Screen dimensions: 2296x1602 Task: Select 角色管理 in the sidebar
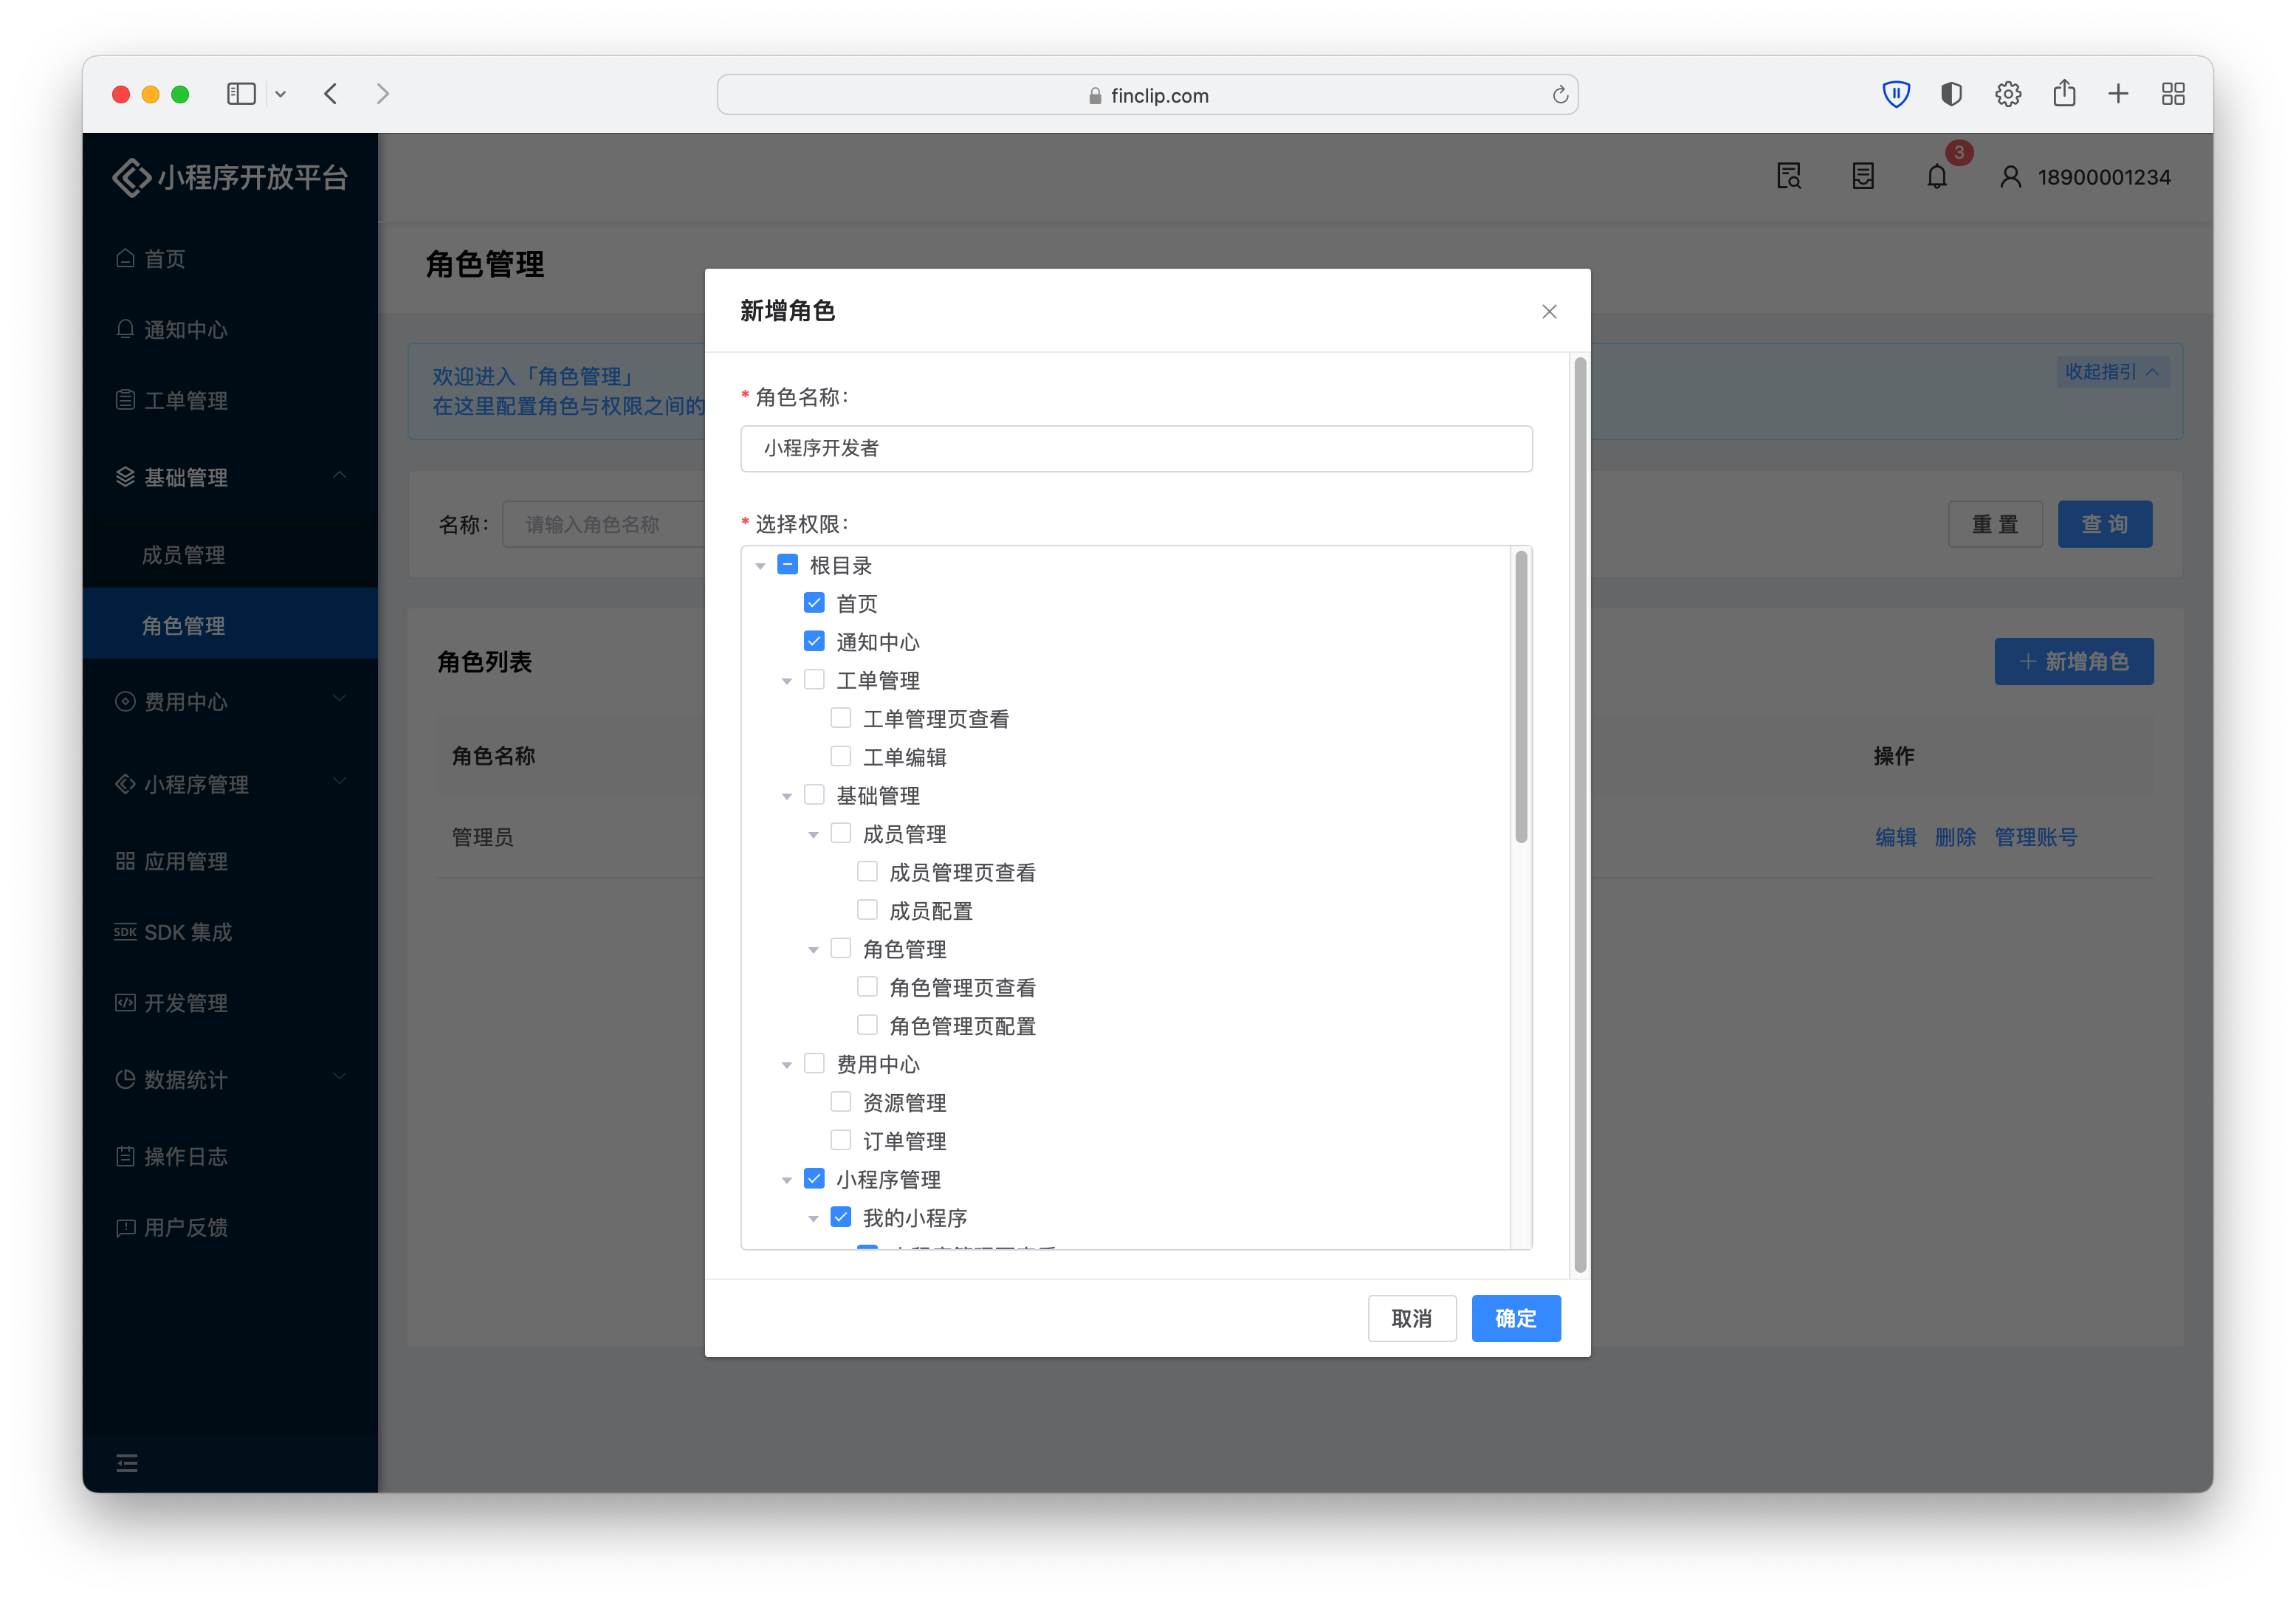click(x=230, y=626)
